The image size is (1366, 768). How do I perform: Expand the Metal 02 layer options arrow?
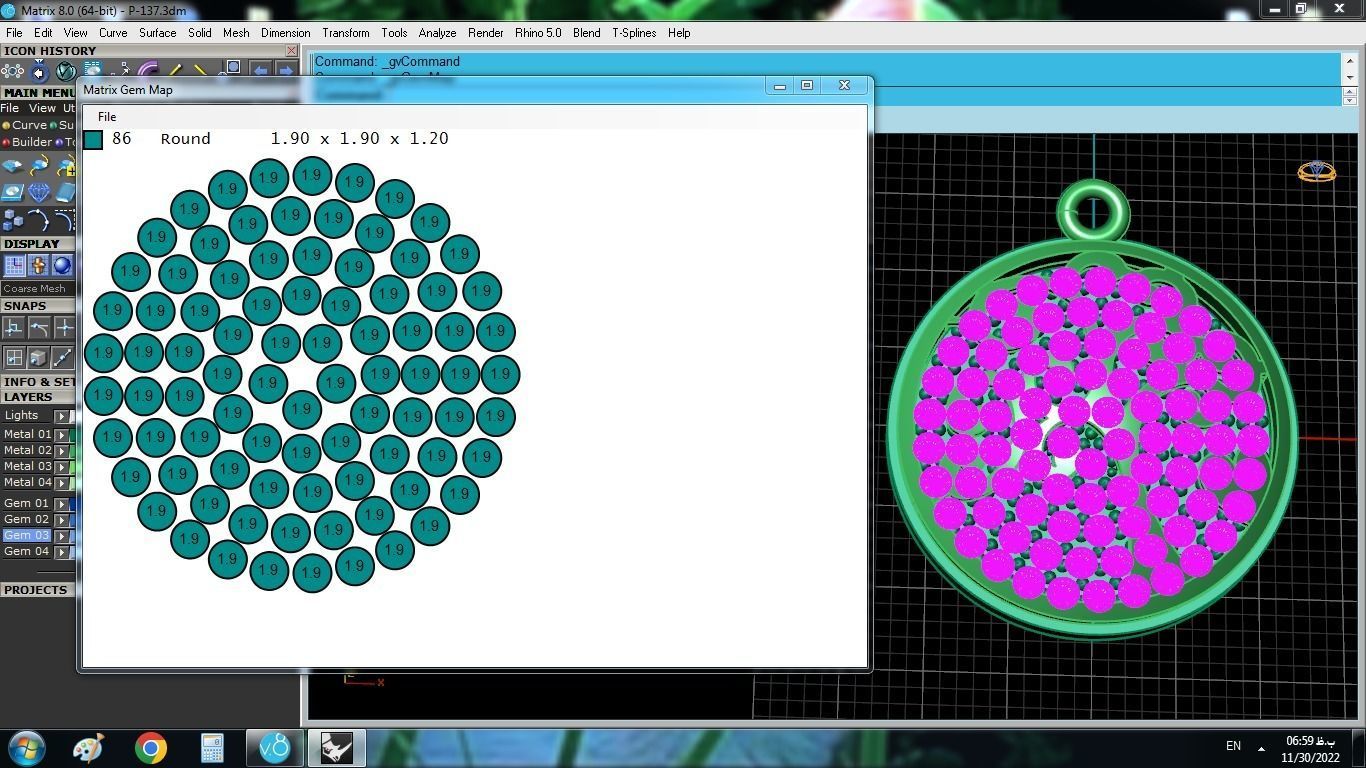click(62, 451)
